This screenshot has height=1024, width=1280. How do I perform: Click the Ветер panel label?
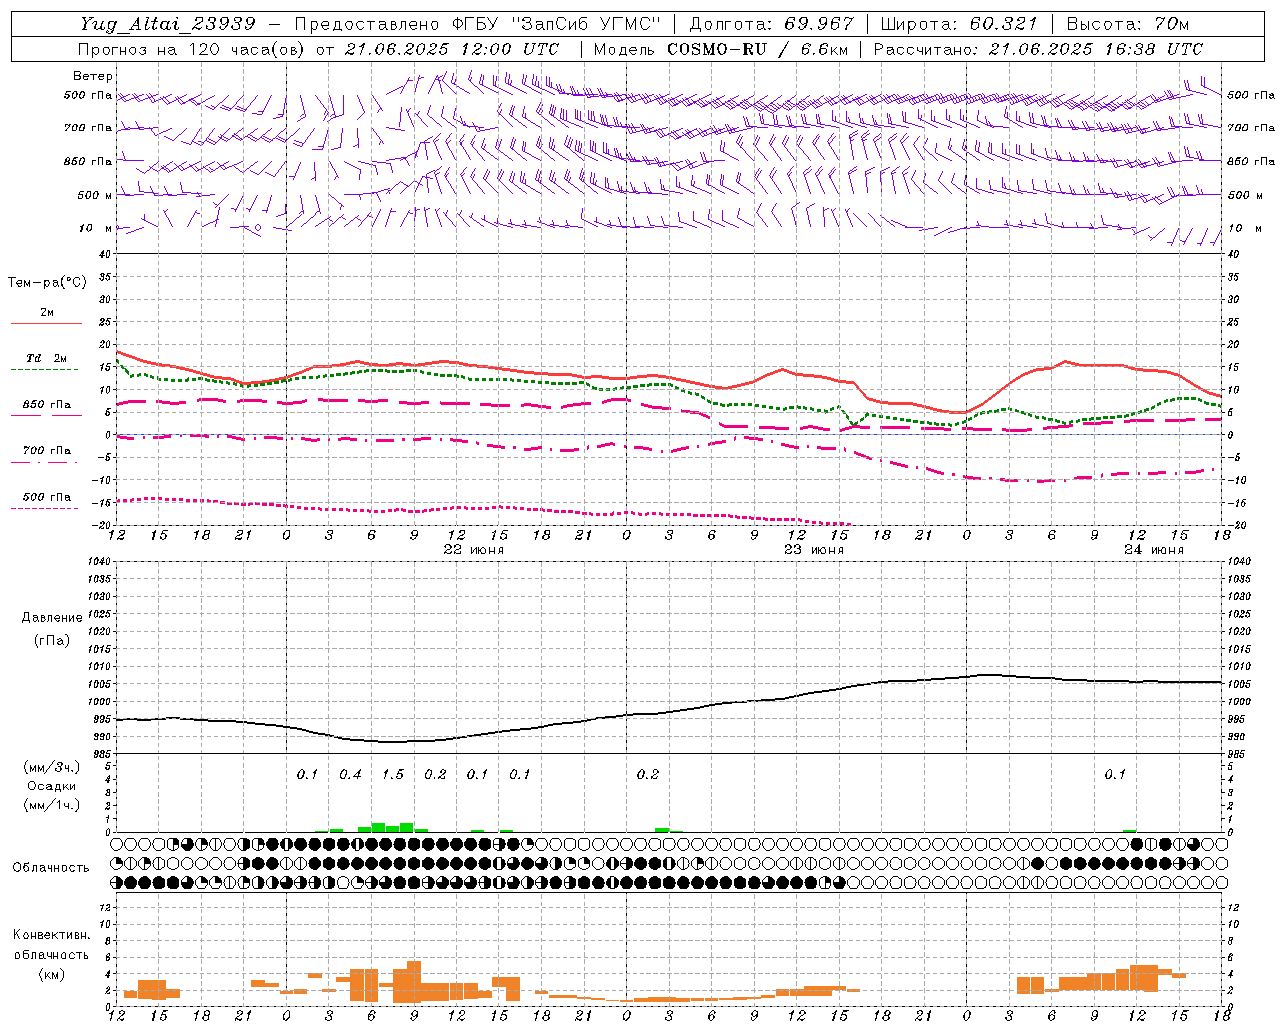coord(93,76)
